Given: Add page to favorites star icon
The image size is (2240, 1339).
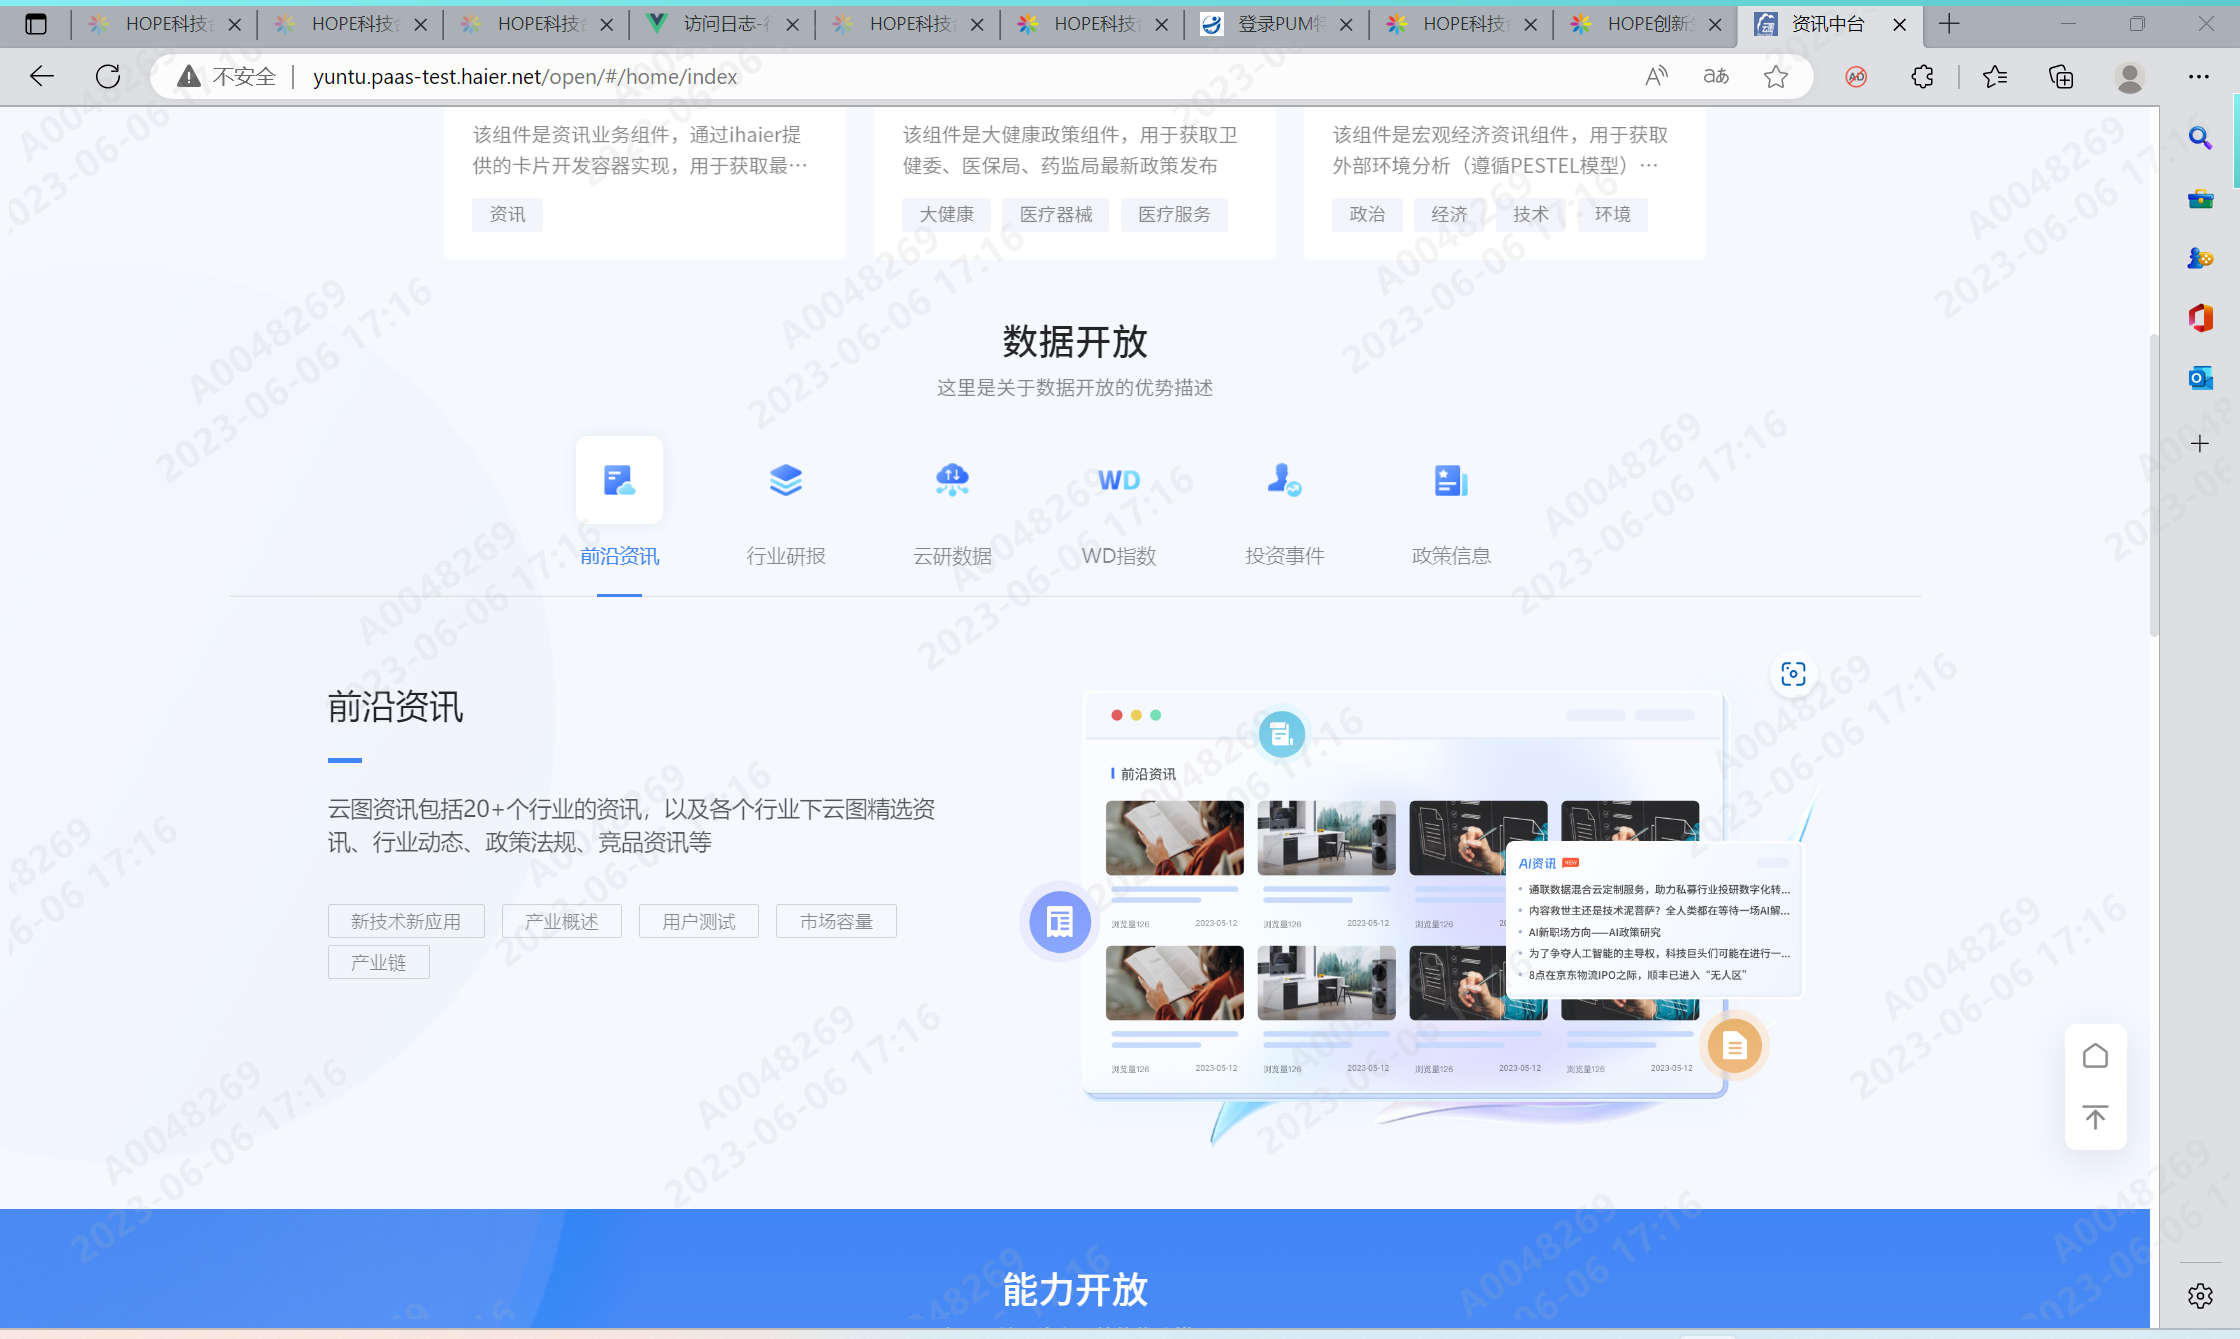Looking at the screenshot, I should click(1776, 76).
